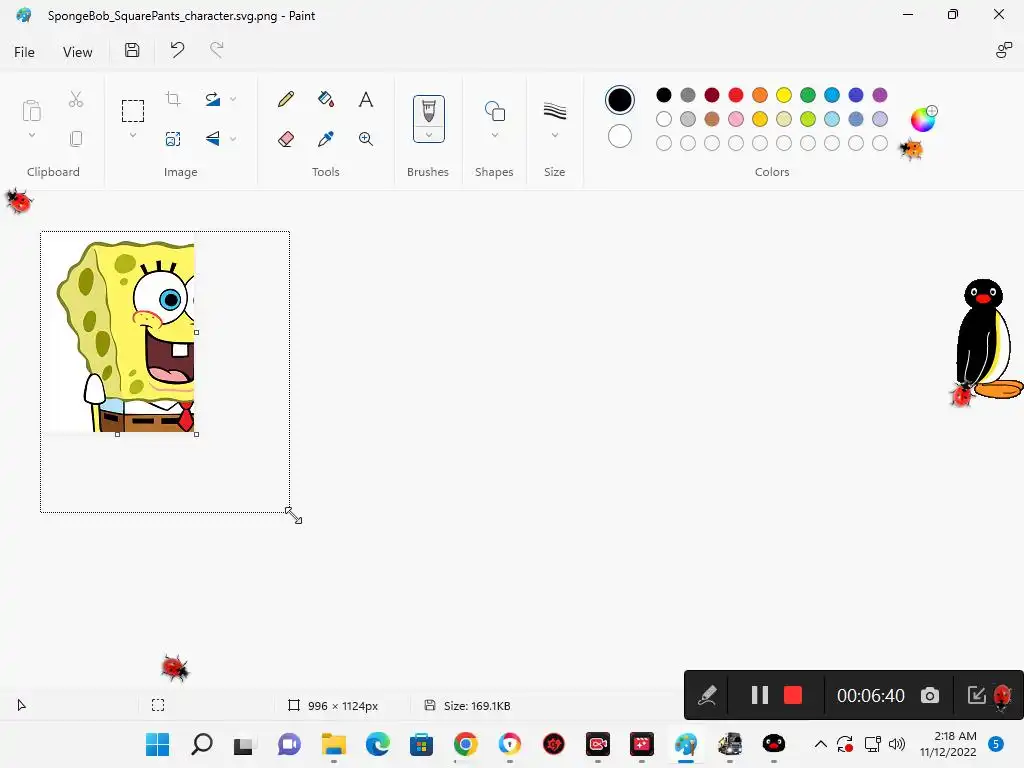
Task: Pick the dark red color swatch
Action: pyautogui.click(x=712, y=95)
